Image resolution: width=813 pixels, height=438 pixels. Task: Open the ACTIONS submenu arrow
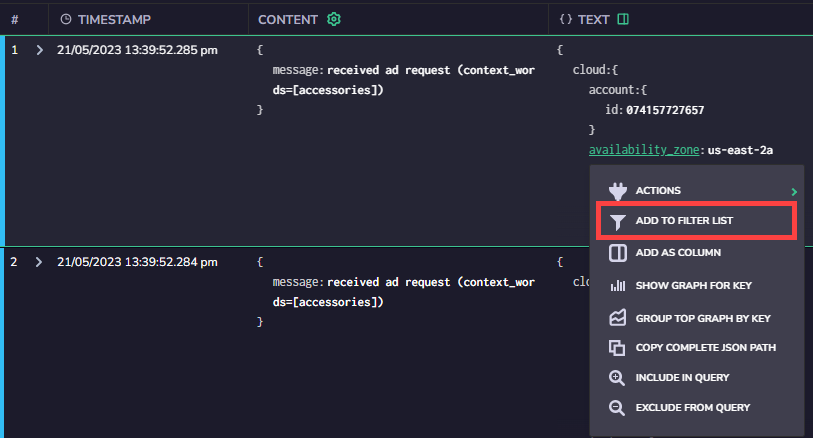tap(794, 192)
